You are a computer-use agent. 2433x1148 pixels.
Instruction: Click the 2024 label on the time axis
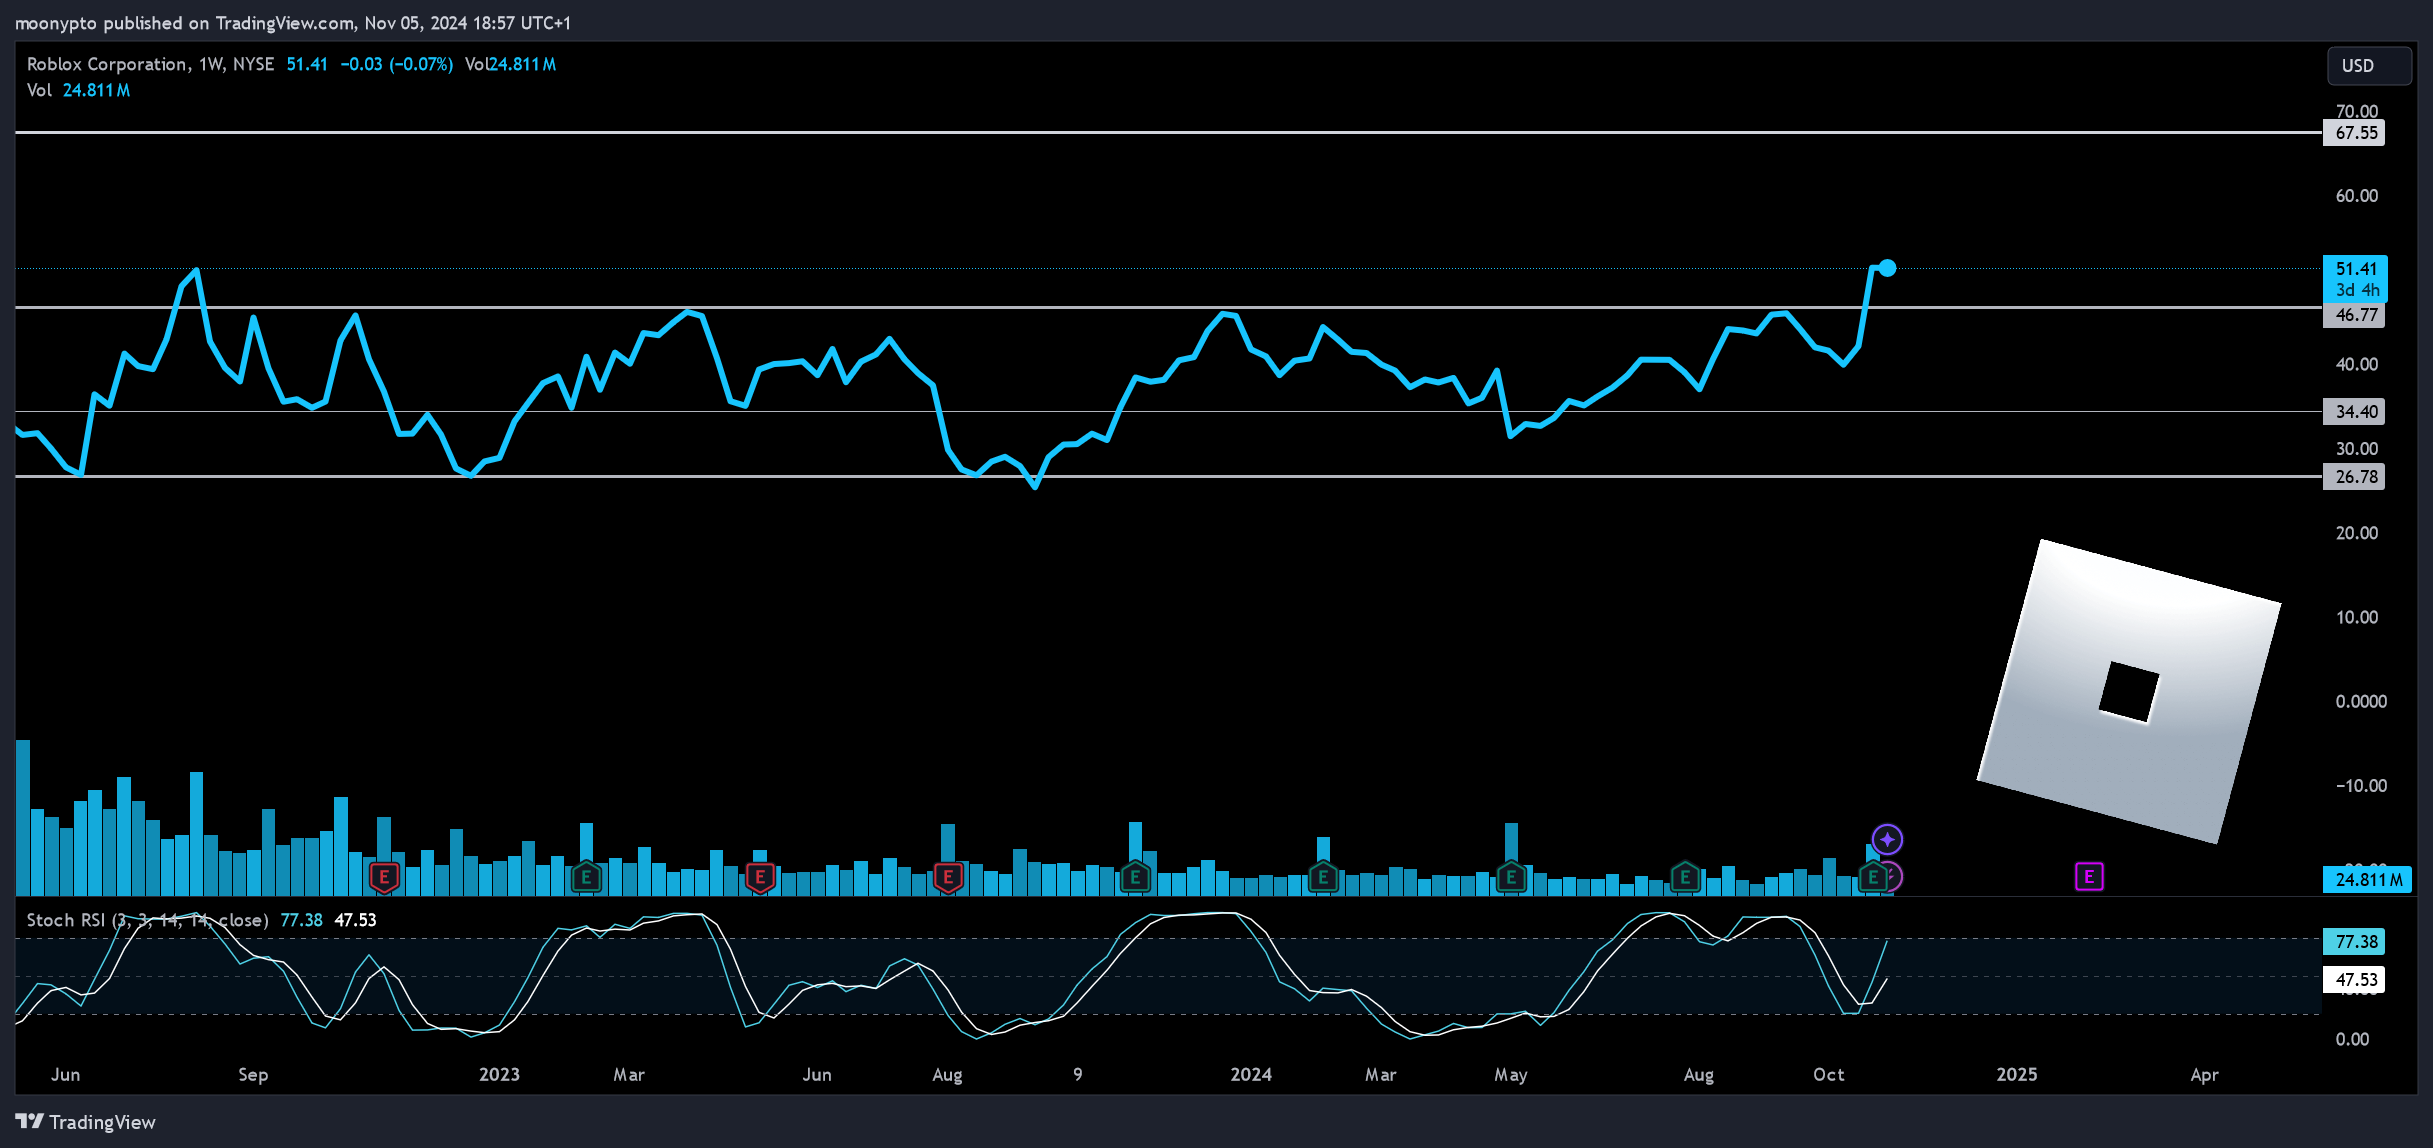point(1251,1075)
